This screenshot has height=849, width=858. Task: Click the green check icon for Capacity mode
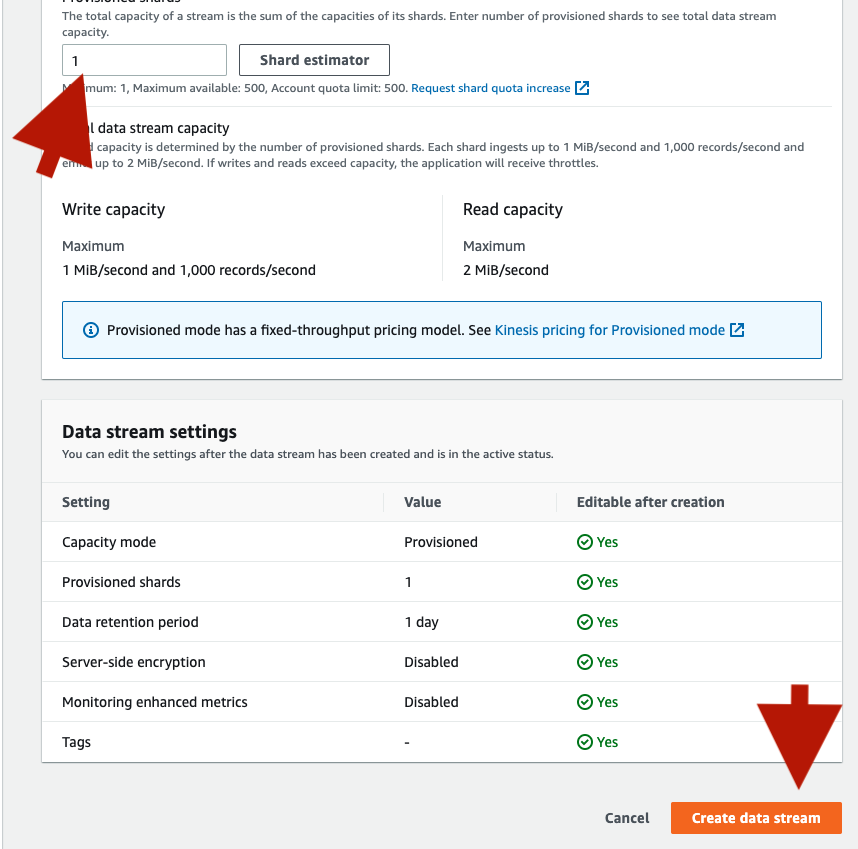585,542
